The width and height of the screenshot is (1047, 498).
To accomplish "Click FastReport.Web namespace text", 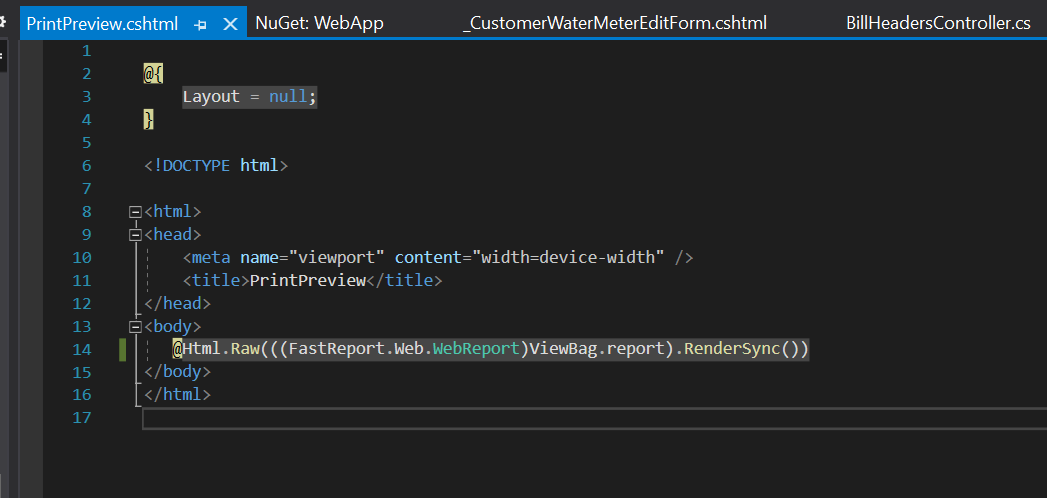I will [357, 349].
